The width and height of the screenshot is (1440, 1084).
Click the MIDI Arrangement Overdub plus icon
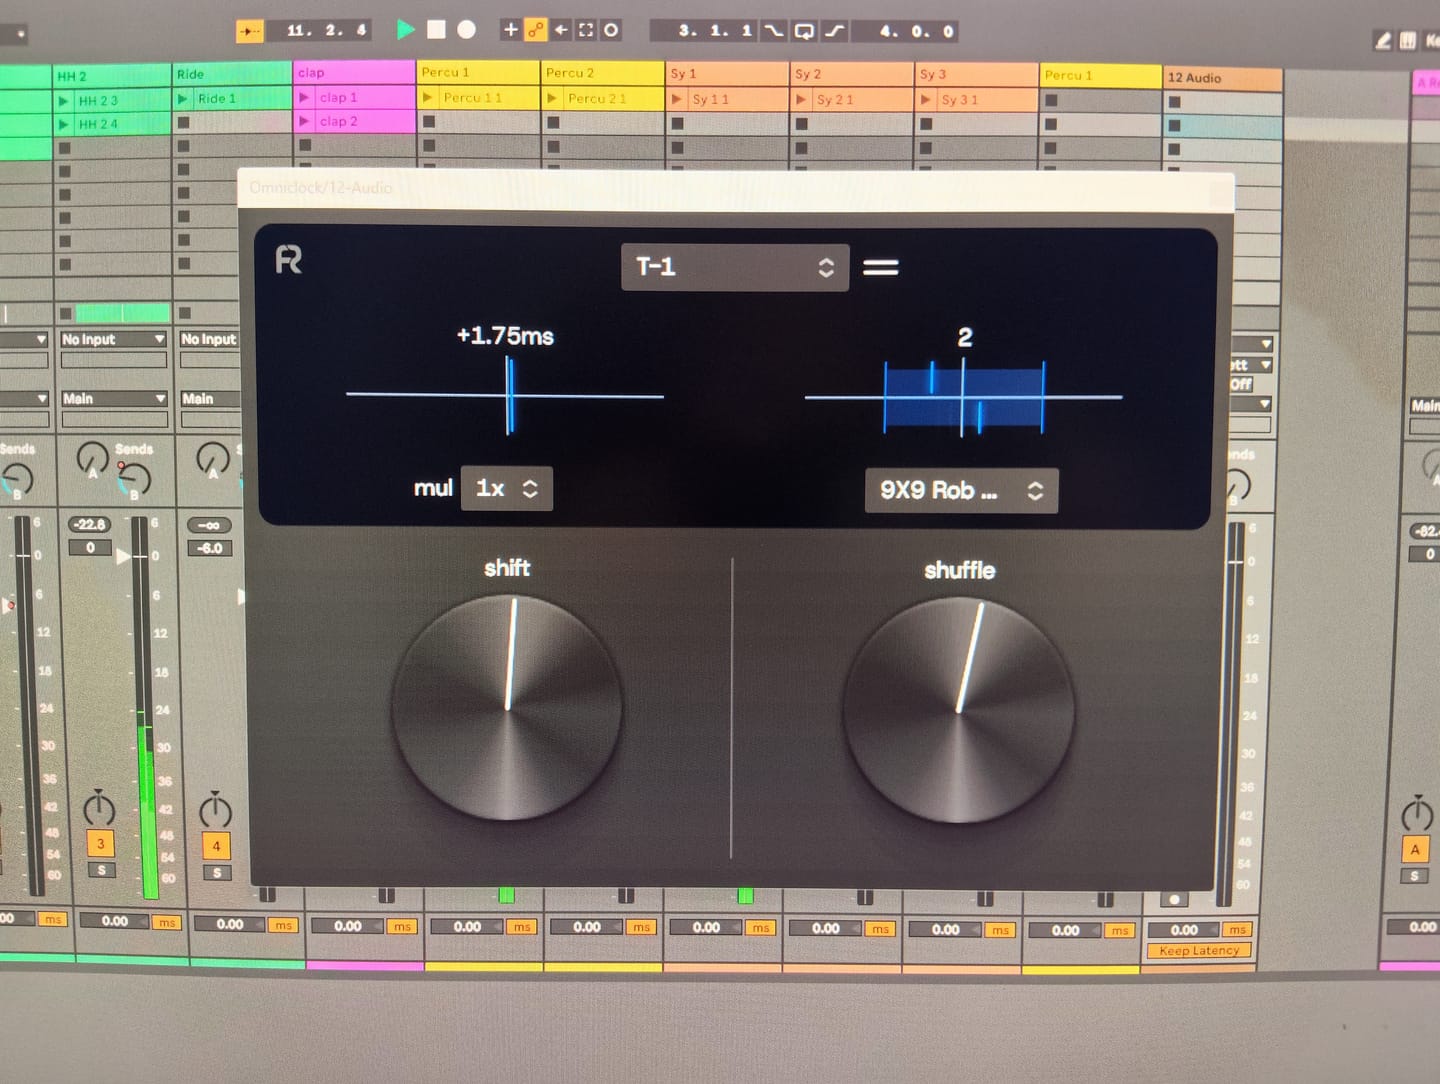[x=510, y=30]
